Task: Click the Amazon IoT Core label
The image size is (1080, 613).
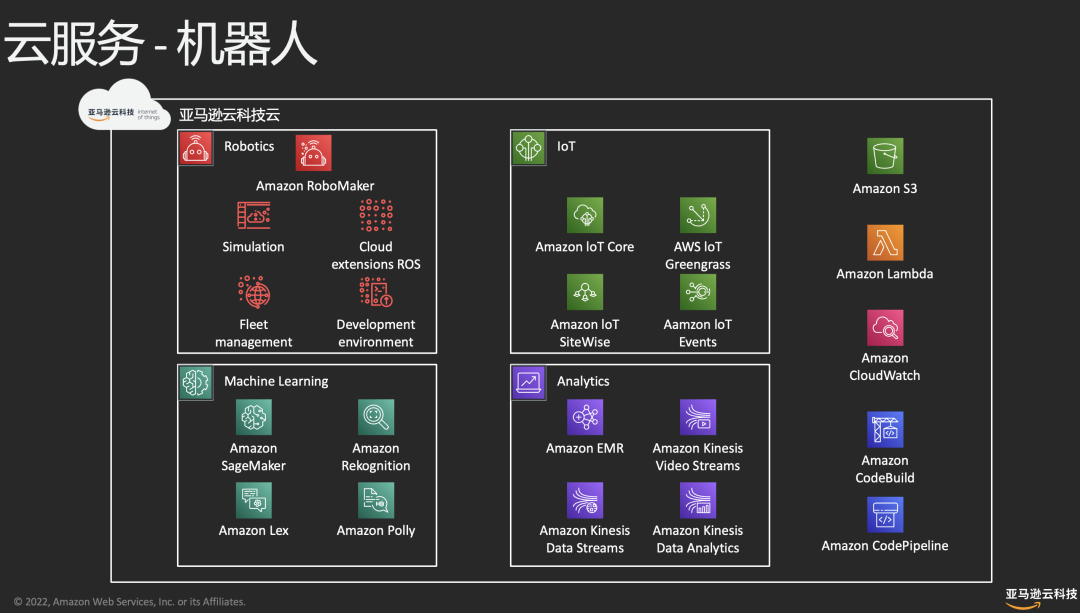Action: (585, 247)
